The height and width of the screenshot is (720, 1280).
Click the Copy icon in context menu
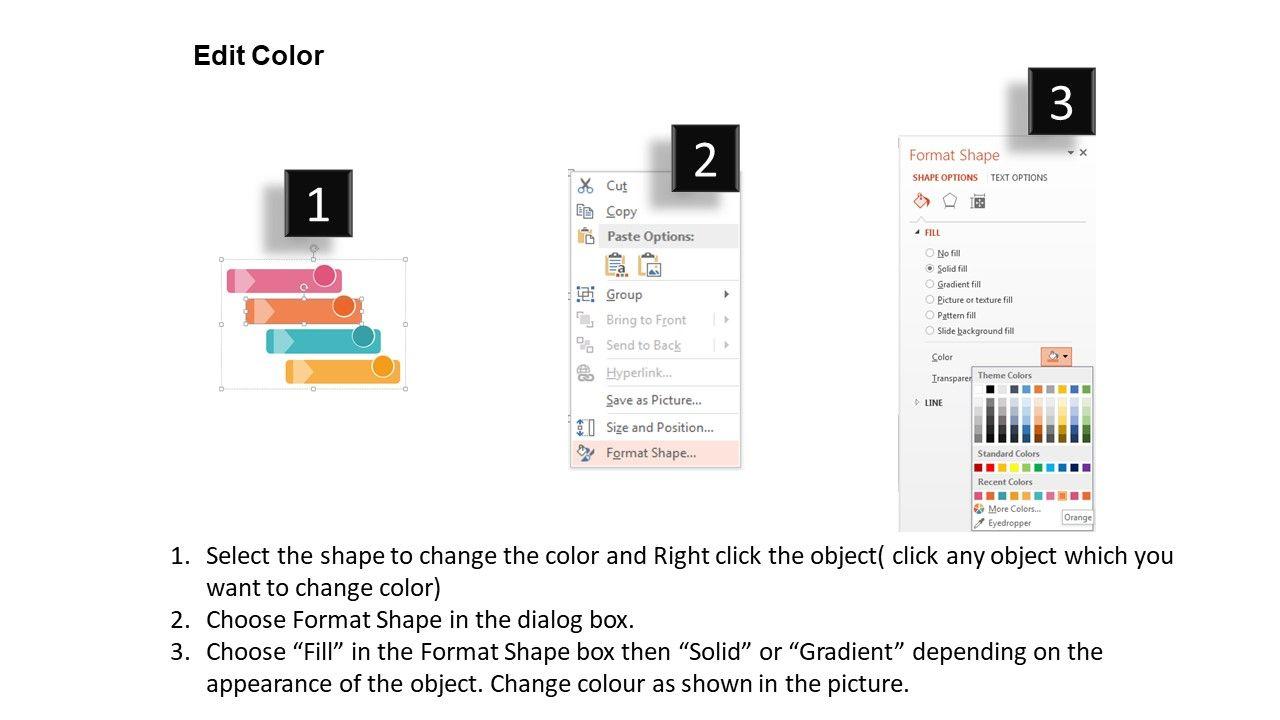point(585,211)
